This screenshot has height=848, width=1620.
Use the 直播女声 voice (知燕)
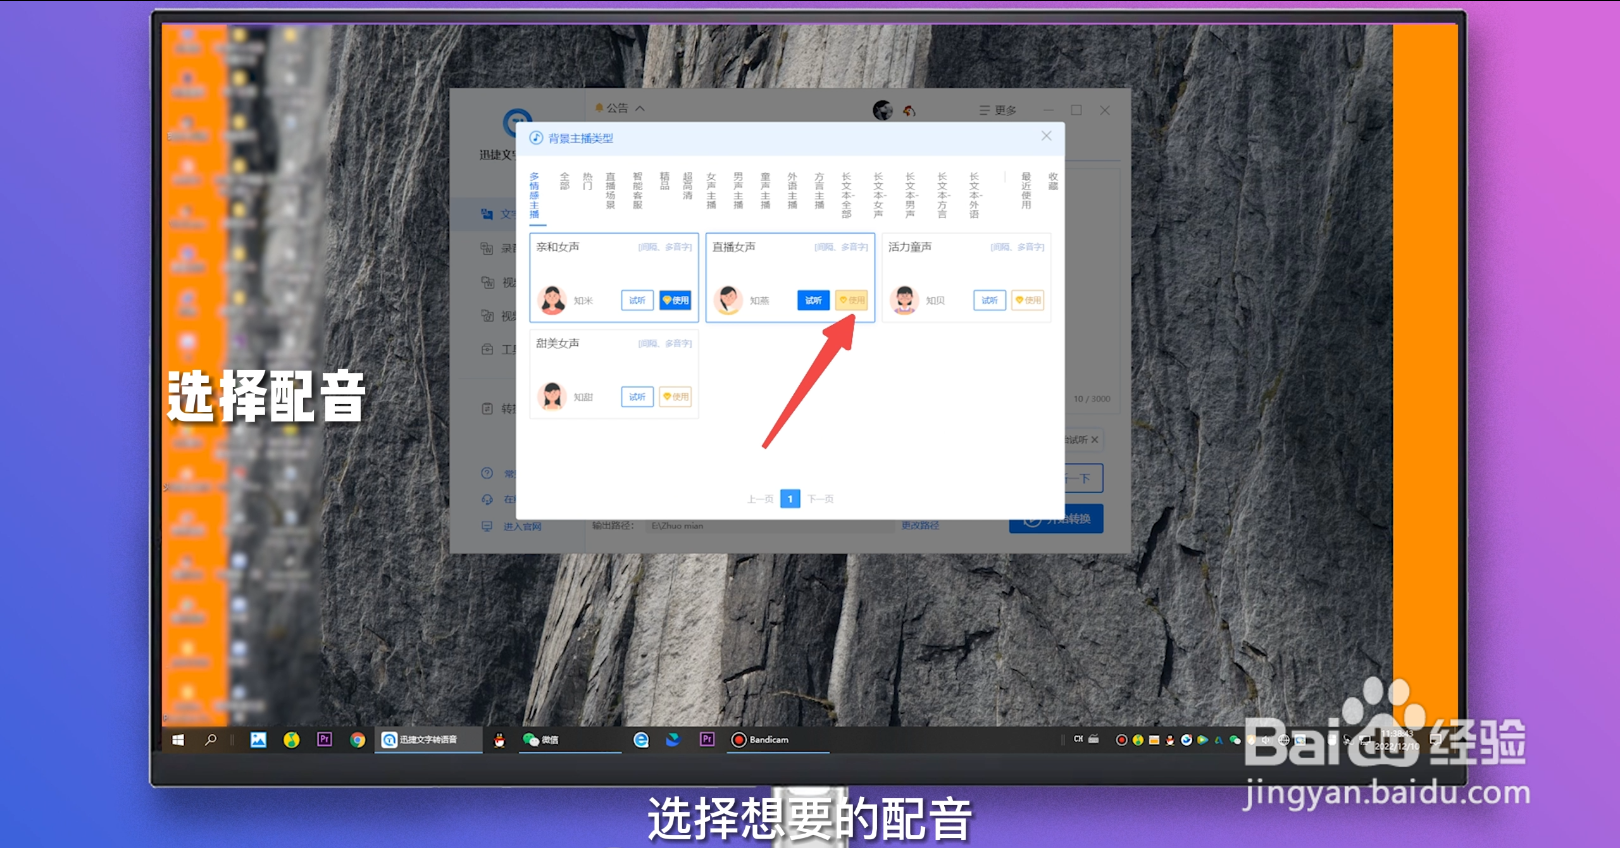[x=852, y=300]
